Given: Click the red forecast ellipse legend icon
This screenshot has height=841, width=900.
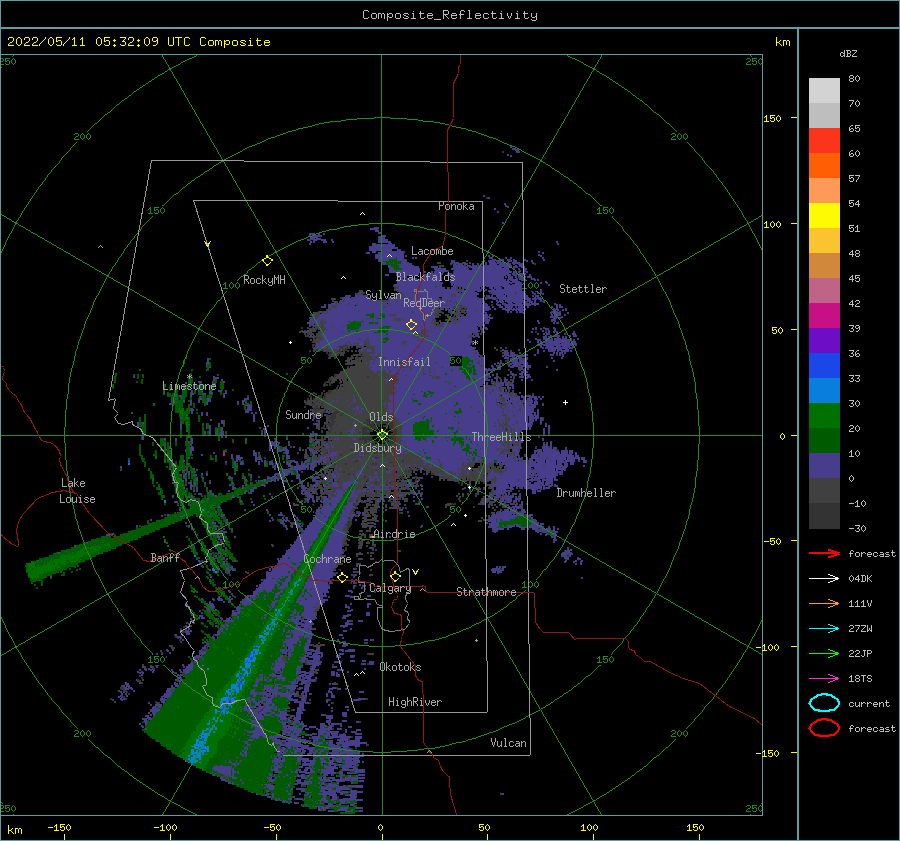Looking at the screenshot, I should point(824,728).
